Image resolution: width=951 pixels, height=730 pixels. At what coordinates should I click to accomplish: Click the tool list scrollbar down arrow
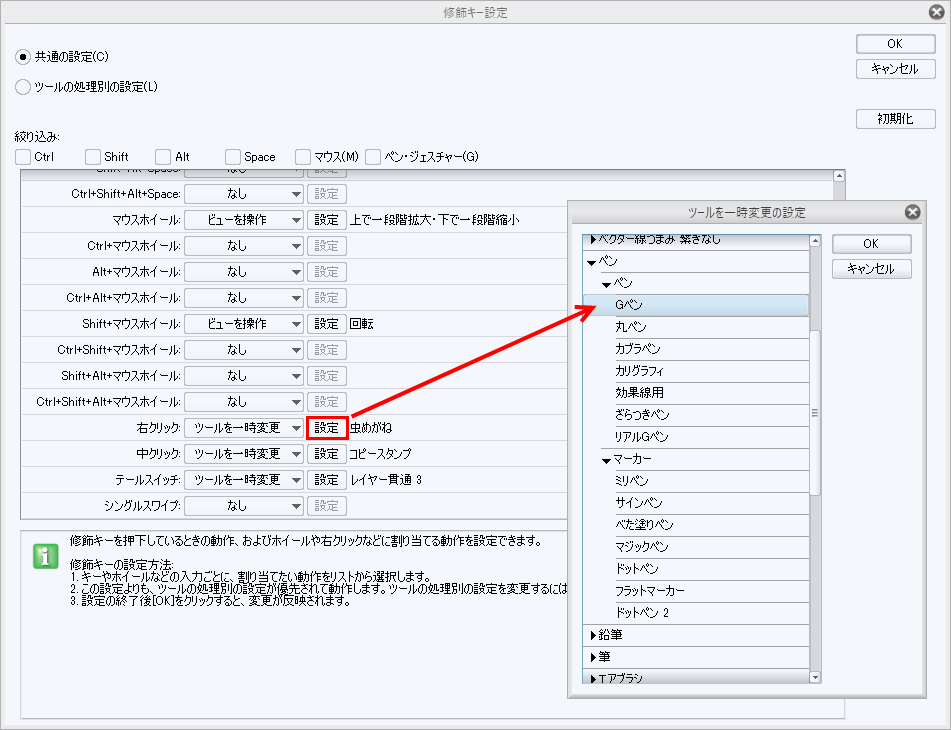815,677
